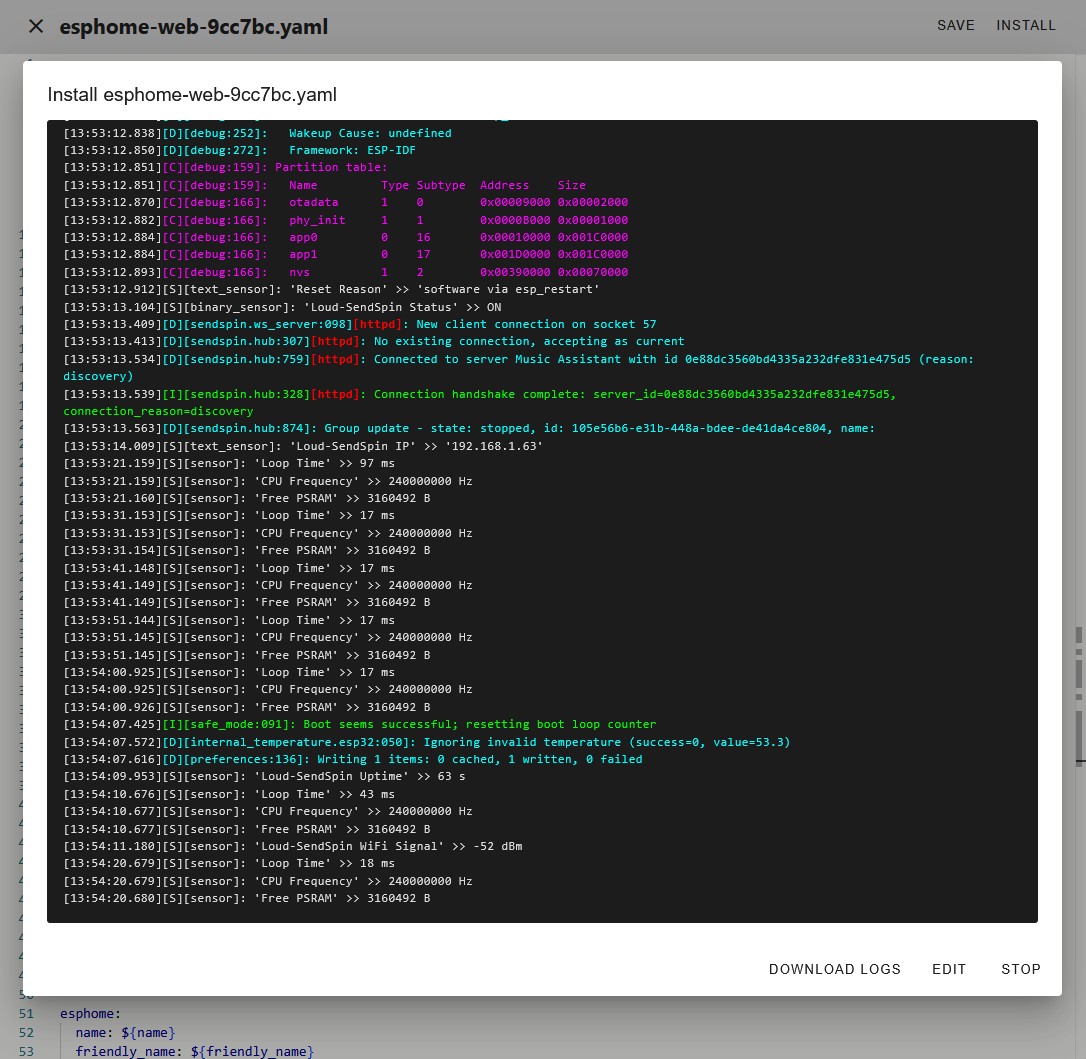This screenshot has height=1059, width=1086.
Task: Click the 'Loop Time' 43 ms line
Action: (229, 794)
